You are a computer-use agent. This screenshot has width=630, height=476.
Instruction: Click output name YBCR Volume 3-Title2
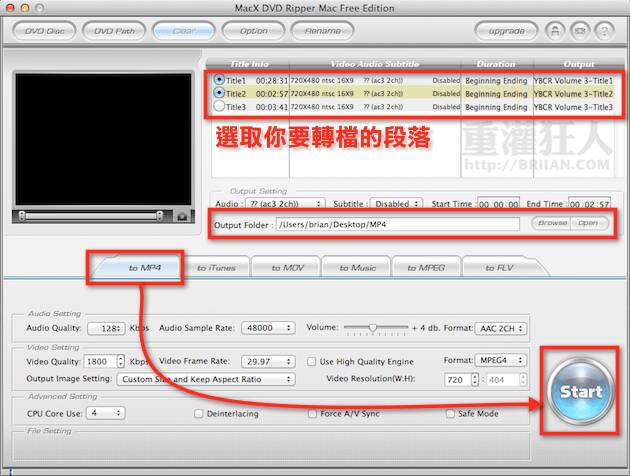click(x=573, y=94)
